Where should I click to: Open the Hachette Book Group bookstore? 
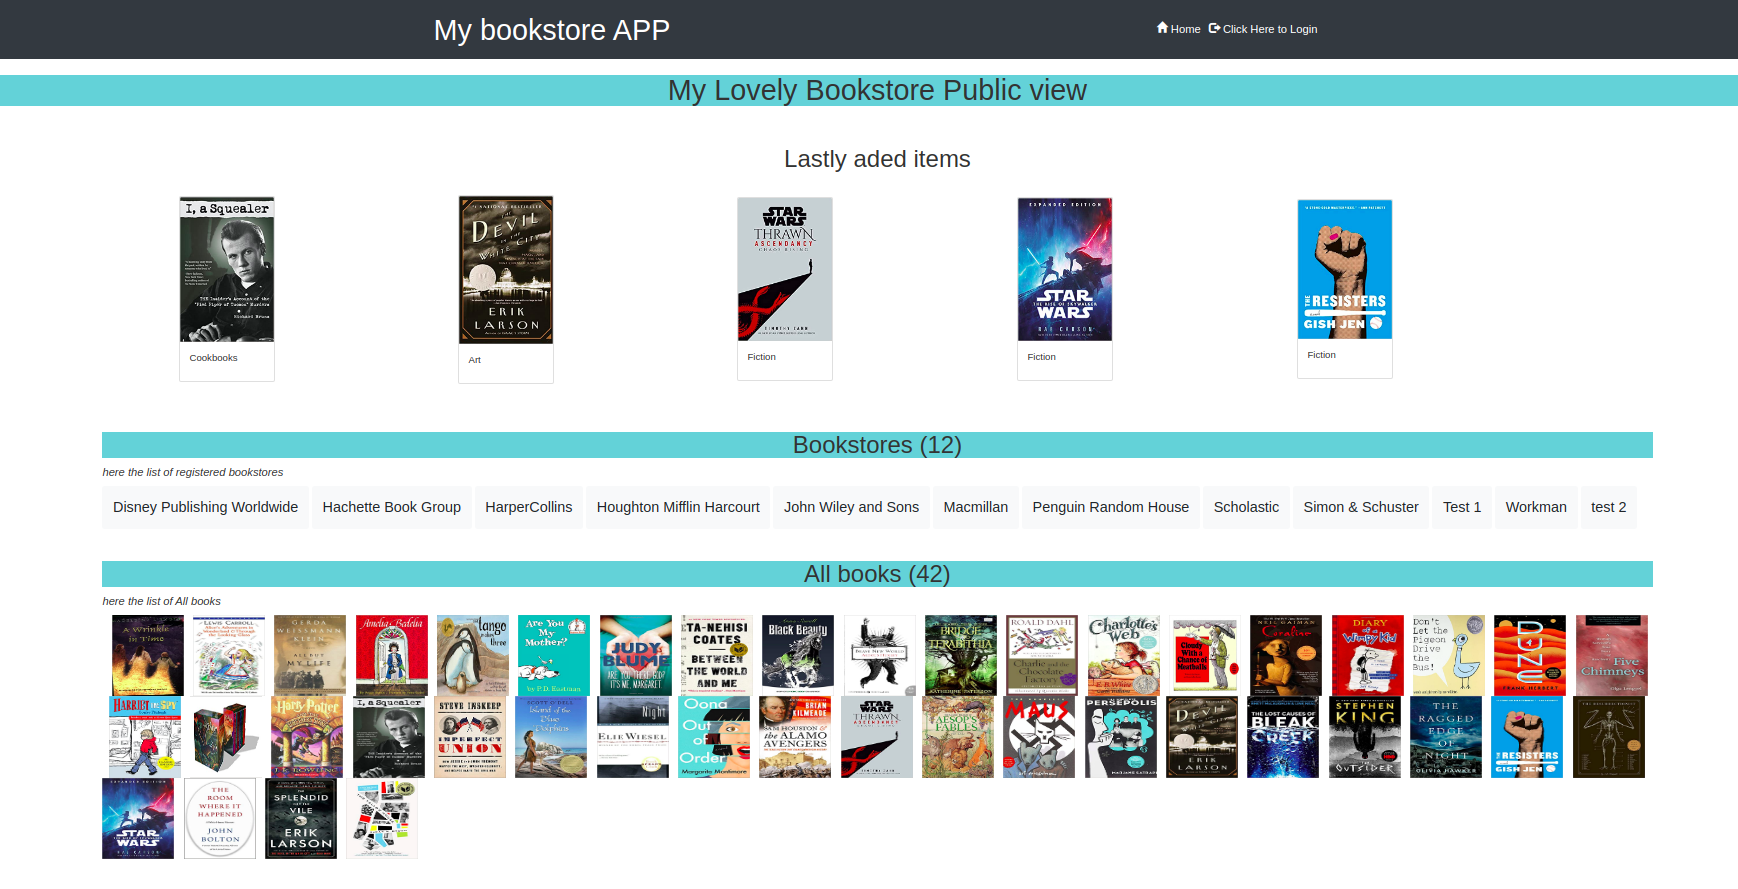point(392,507)
